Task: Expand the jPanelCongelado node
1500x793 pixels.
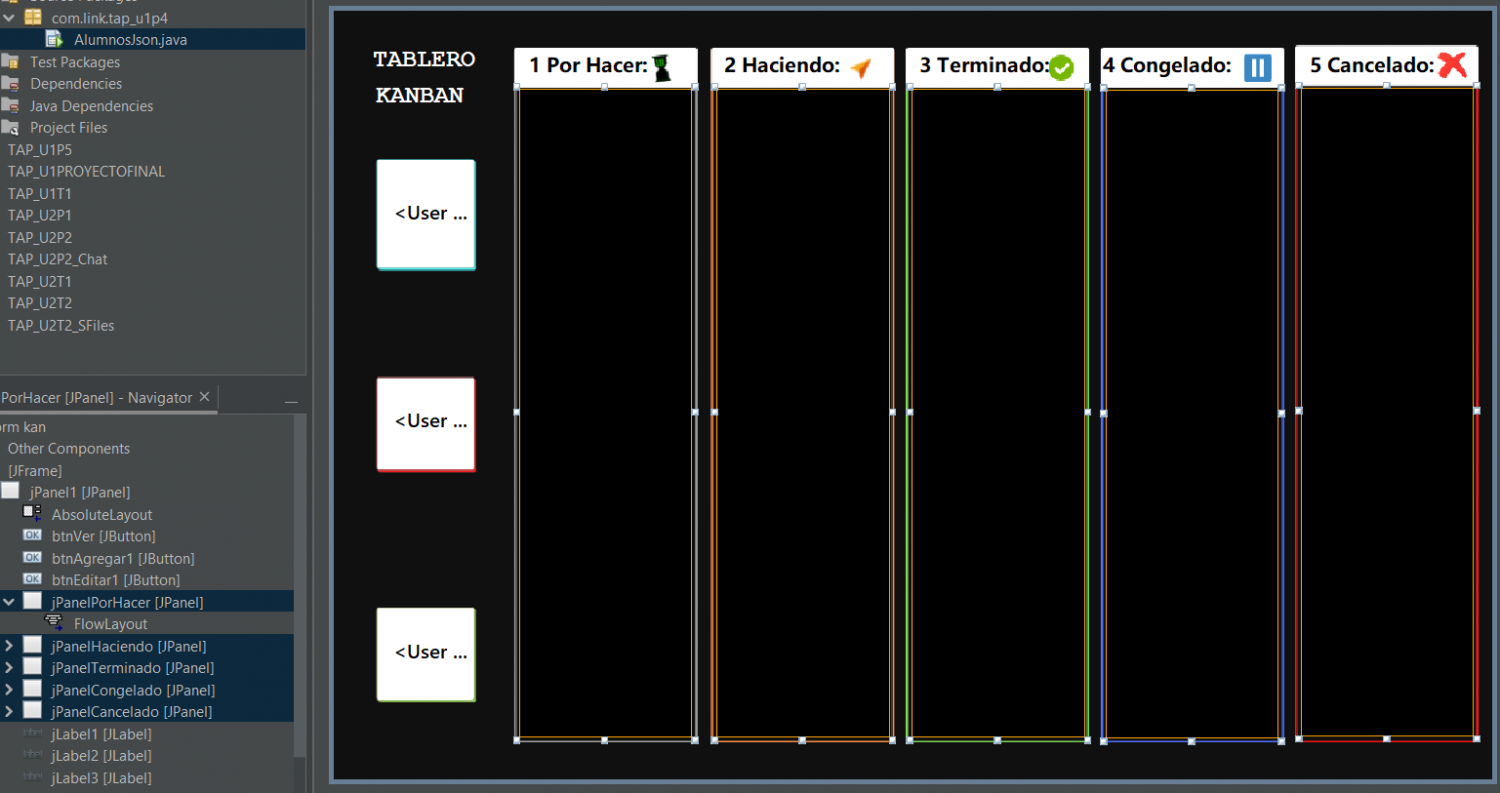Action: click(x=9, y=690)
